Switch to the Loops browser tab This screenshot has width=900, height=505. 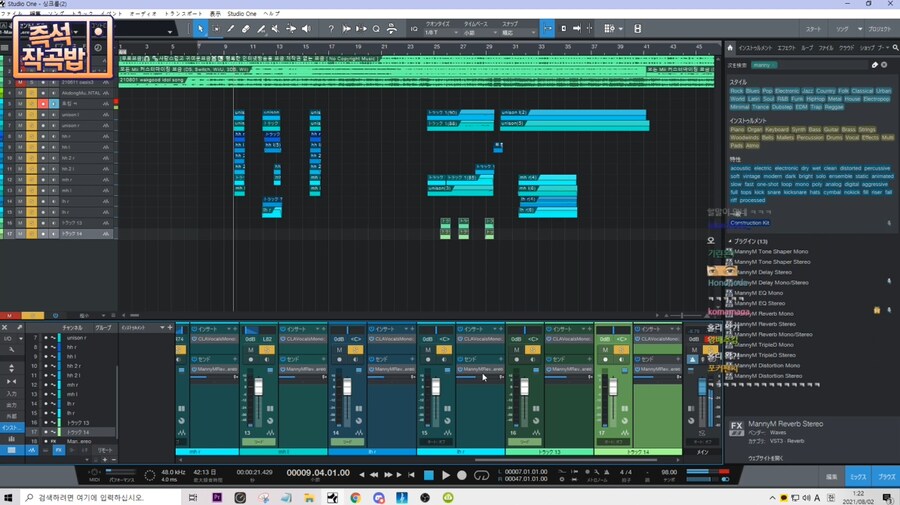(x=807, y=48)
